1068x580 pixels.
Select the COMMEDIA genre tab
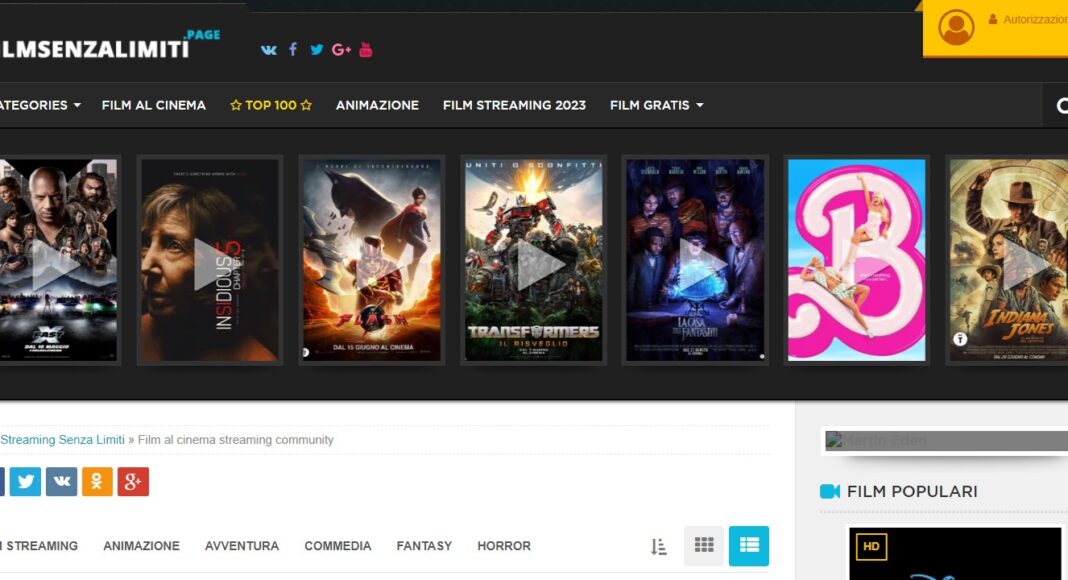338,546
